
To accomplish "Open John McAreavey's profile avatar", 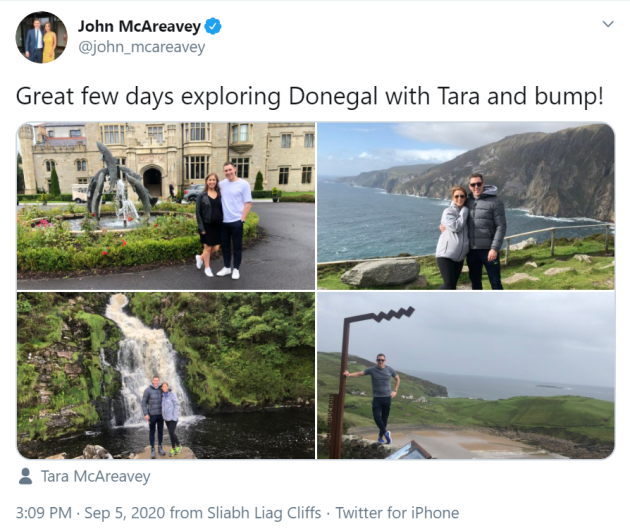I will [41, 37].
